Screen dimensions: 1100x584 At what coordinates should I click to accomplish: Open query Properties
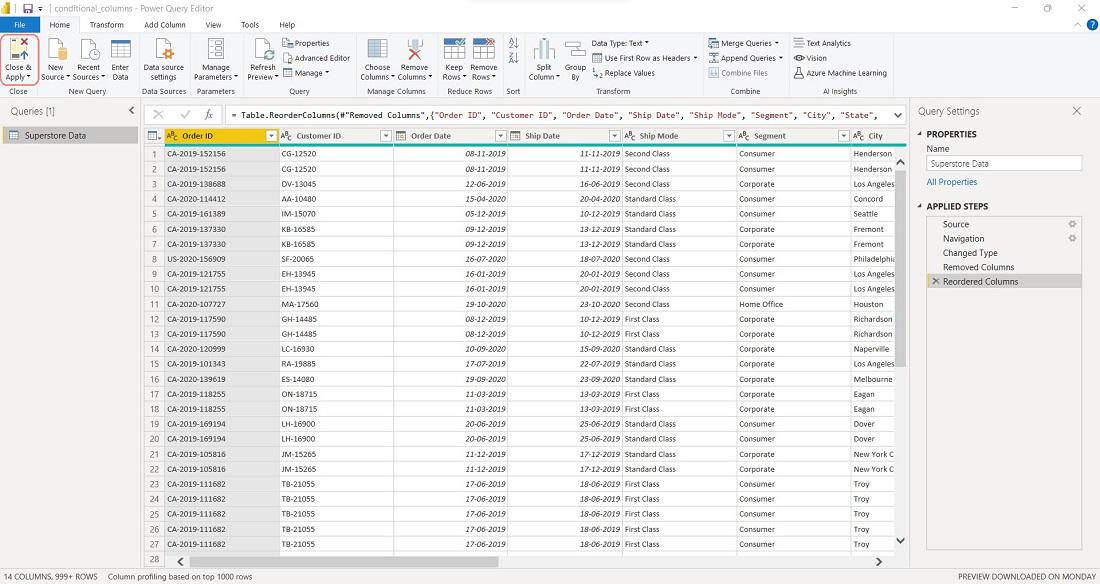[x=306, y=43]
